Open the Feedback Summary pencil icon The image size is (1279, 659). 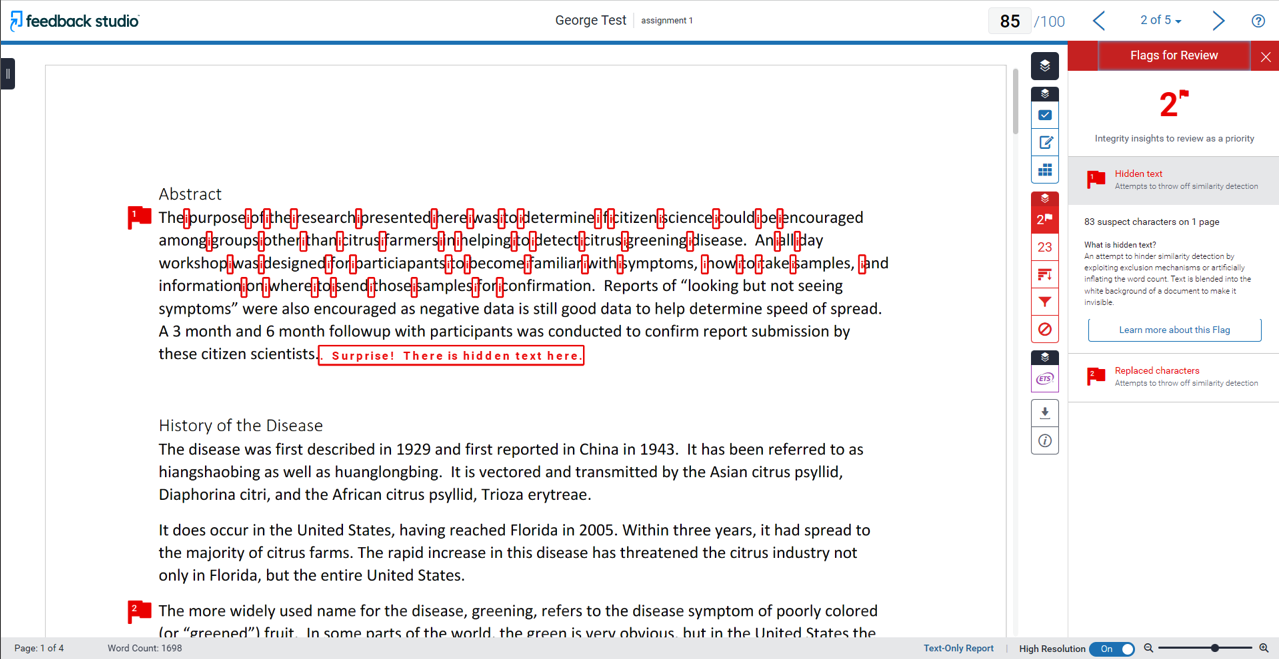click(1045, 143)
